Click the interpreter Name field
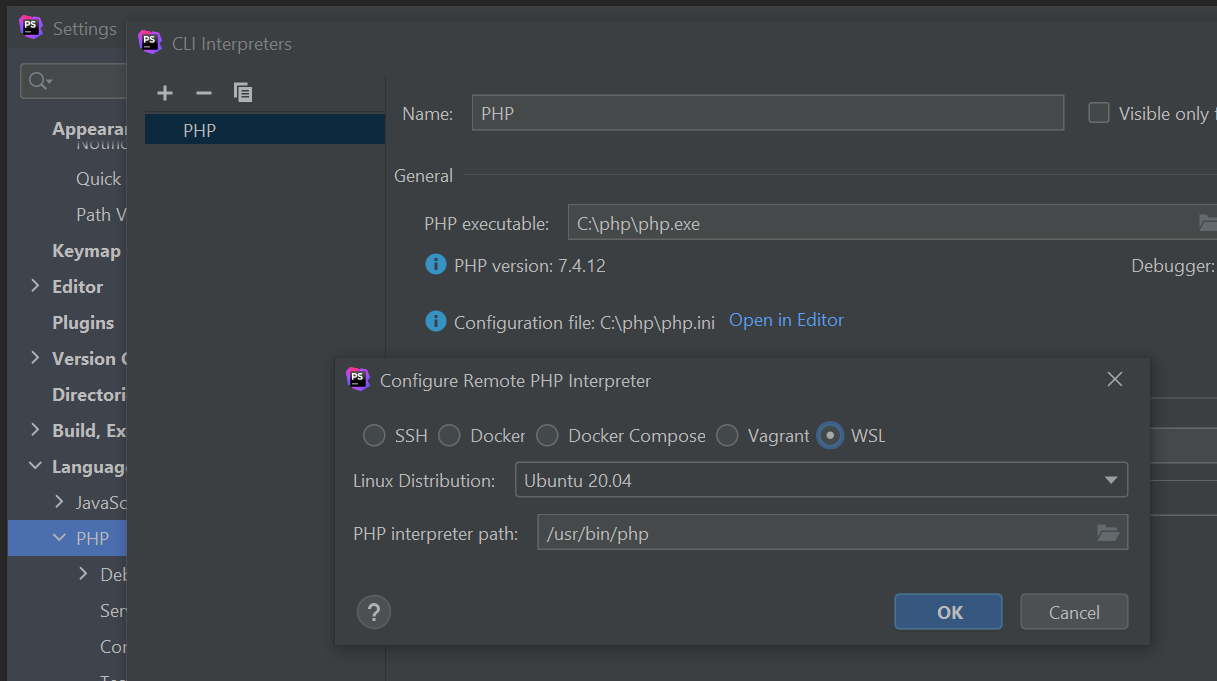This screenshot has width=1217, height=681. pos(767,113)
